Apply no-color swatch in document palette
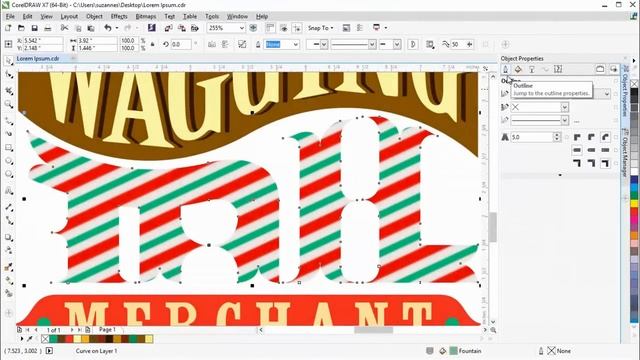The image size is (640, 360). (x=45, y=339)
